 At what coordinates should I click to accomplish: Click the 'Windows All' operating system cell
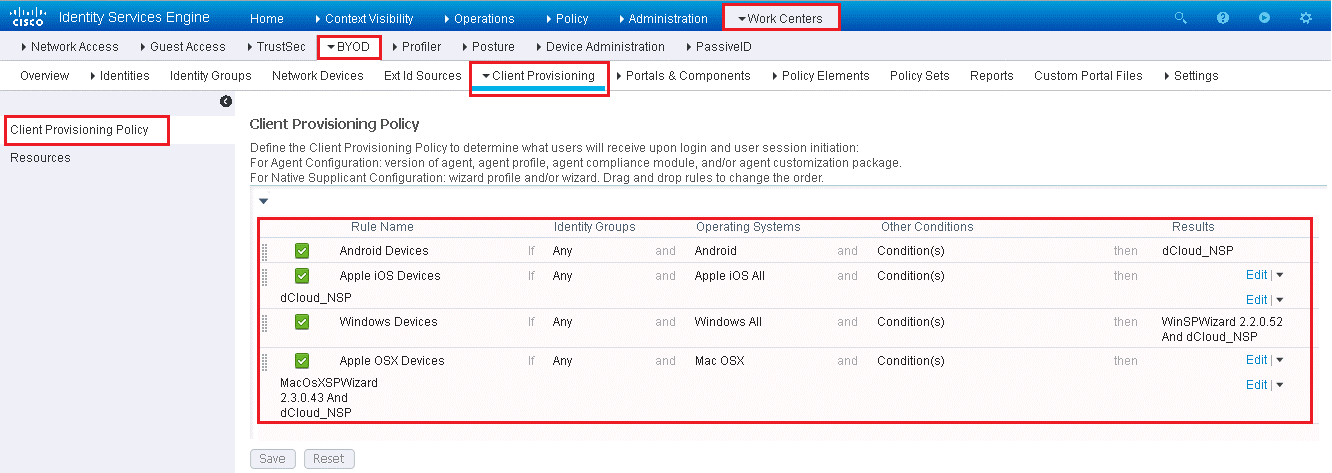click(x=728, y=322)
